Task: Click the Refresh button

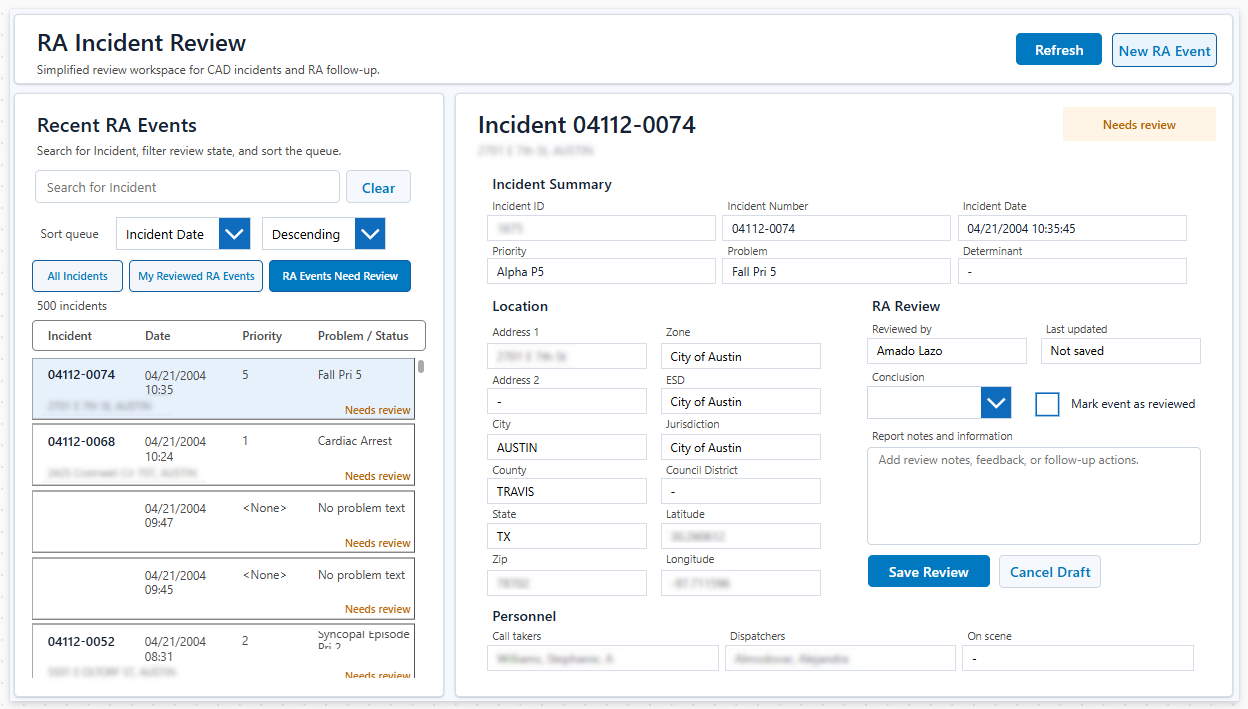Action: 1058,48
